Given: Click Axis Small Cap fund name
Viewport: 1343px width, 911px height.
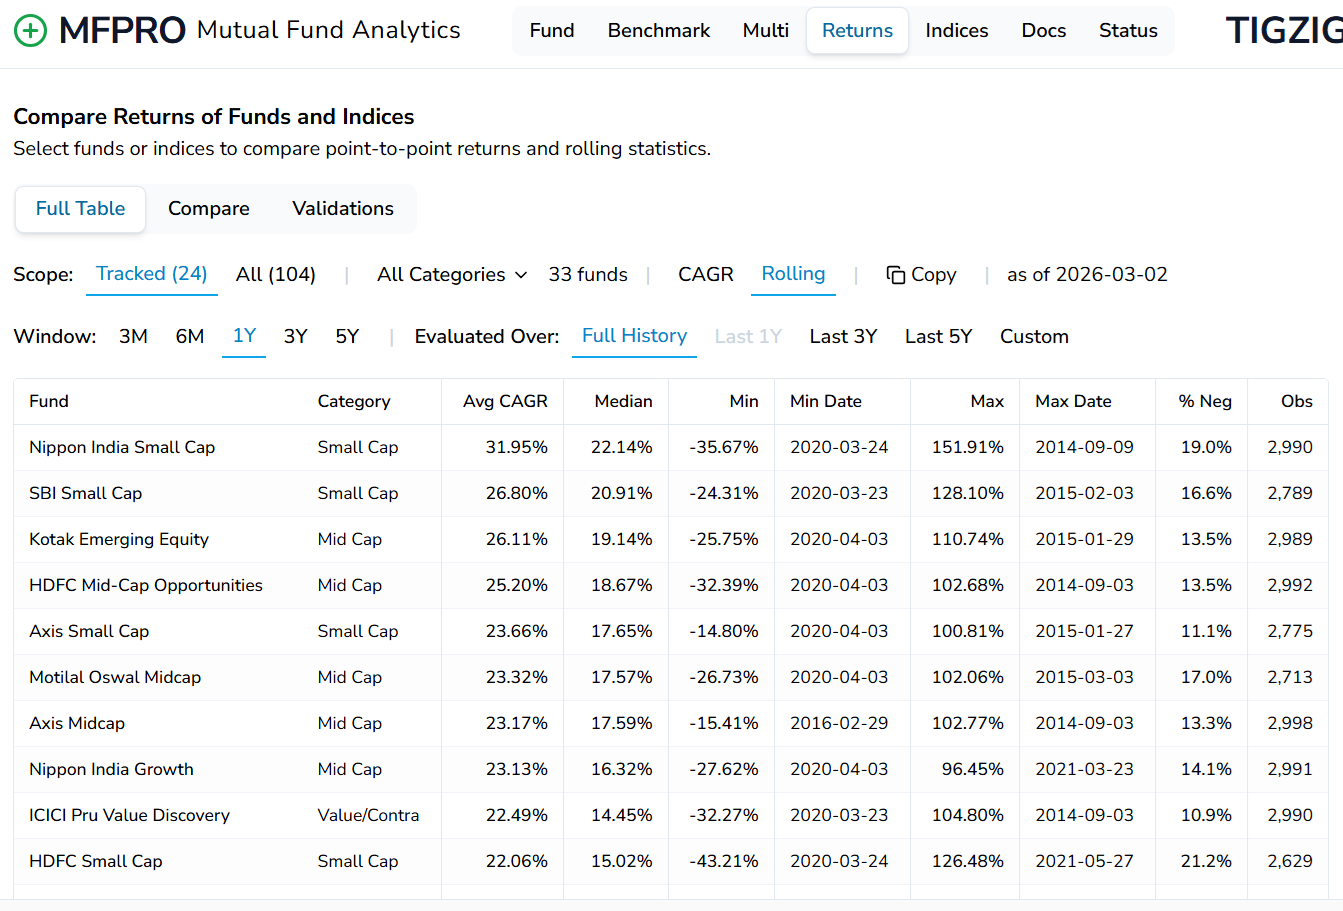Looking at the screenshot, I should point(89,632).
